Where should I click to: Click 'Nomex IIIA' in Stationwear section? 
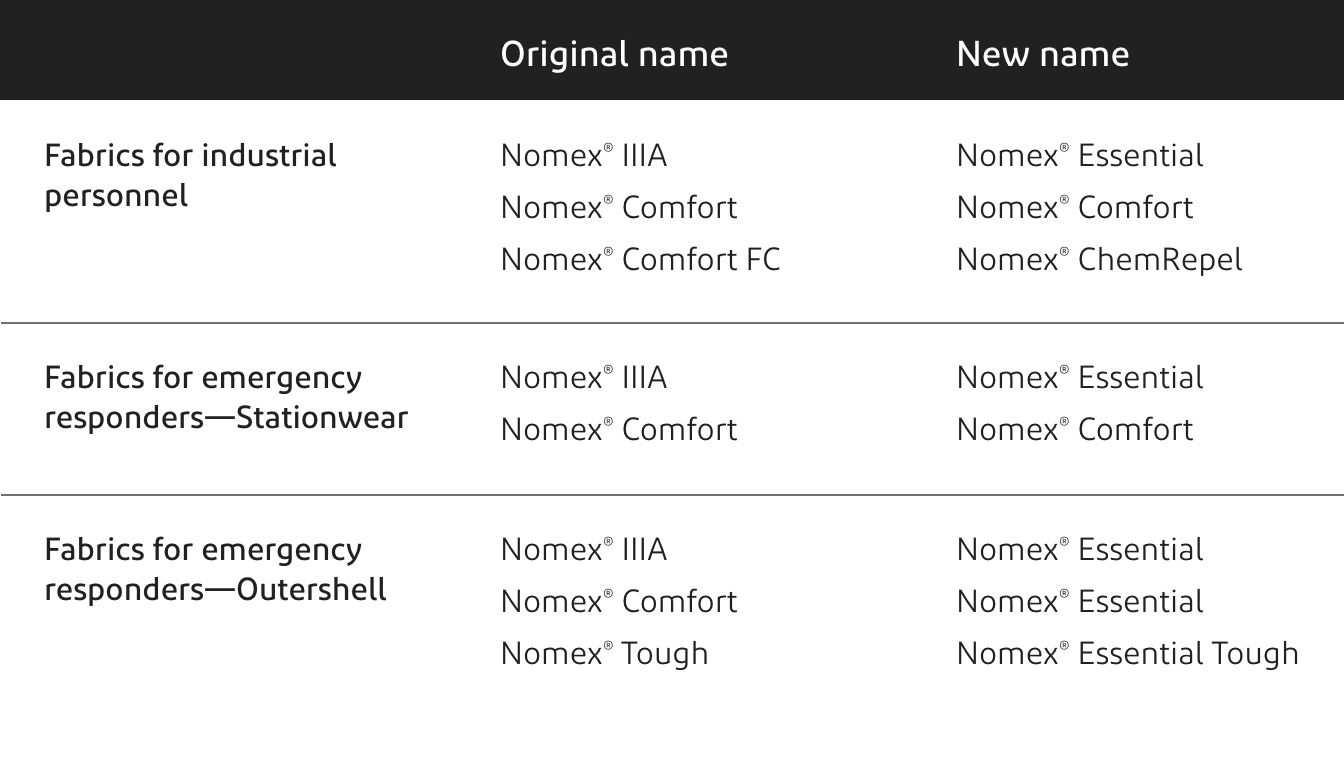pyautogui.click(x=583, y=378)
